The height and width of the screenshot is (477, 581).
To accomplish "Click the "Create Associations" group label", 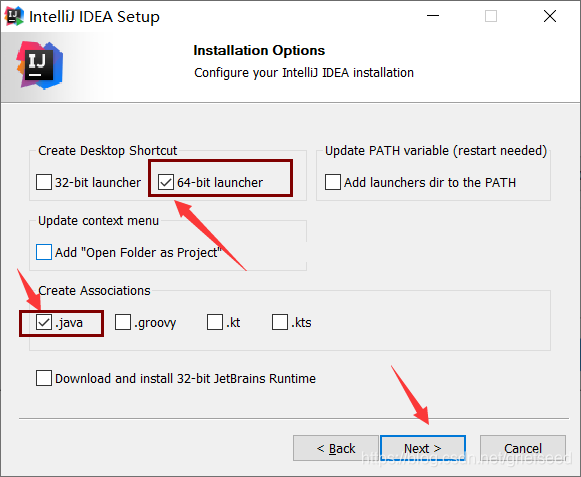I will (94, 291).
